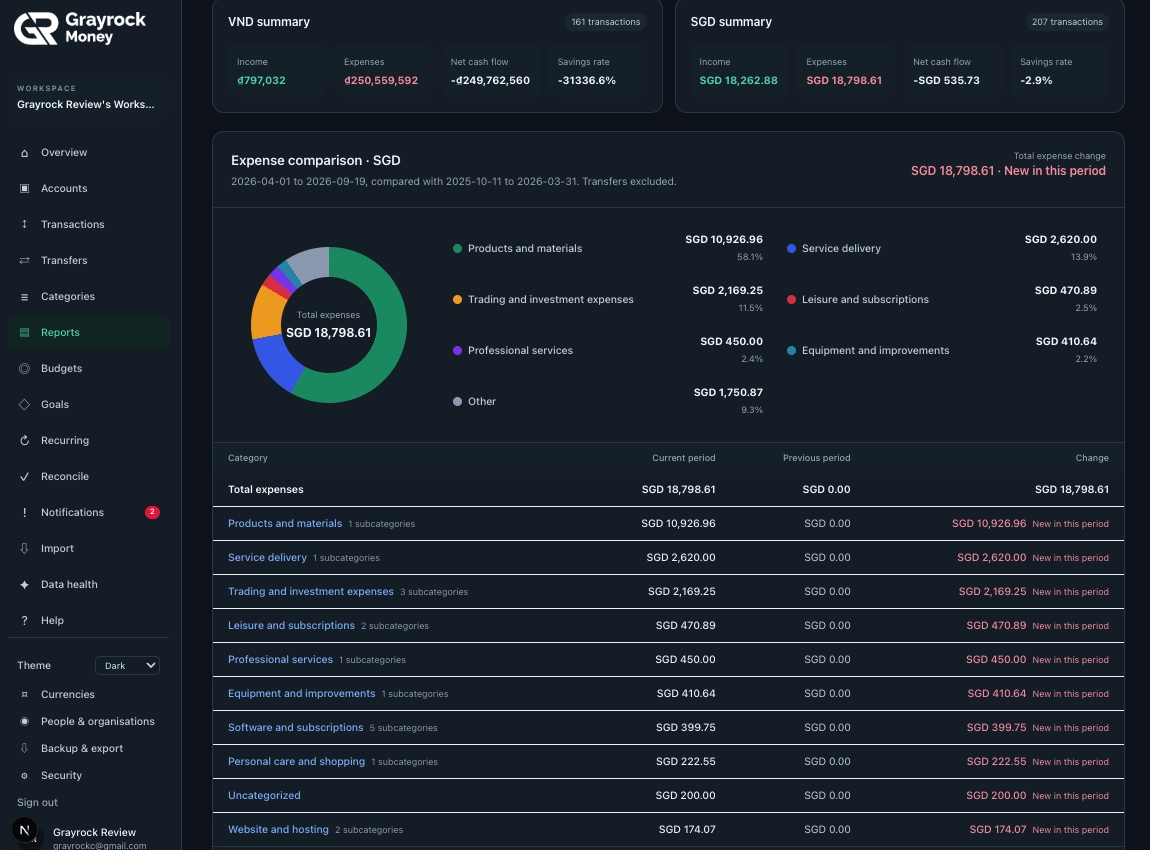Click the Current period column header
This screenshot has height=850, width=1150.
pyautogui.click(x=684, y=458)
